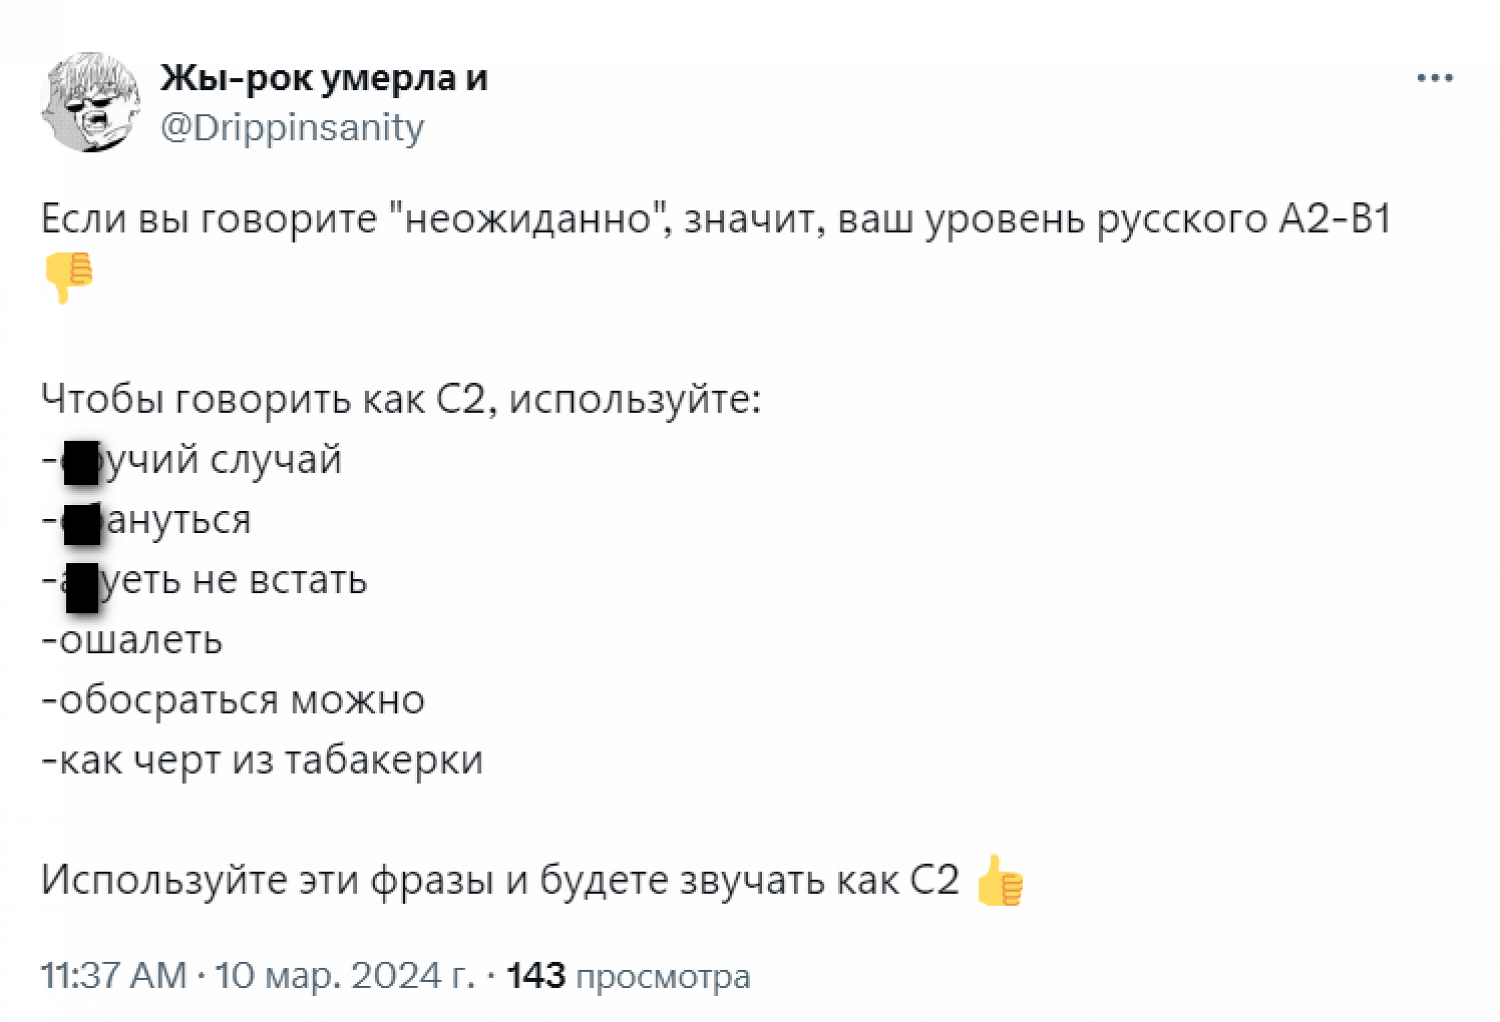Image resolution: width=1500 pixels, height=1022 pixels.
Task: Click the black censor box before "учий случай"
Action: point(81,462)
